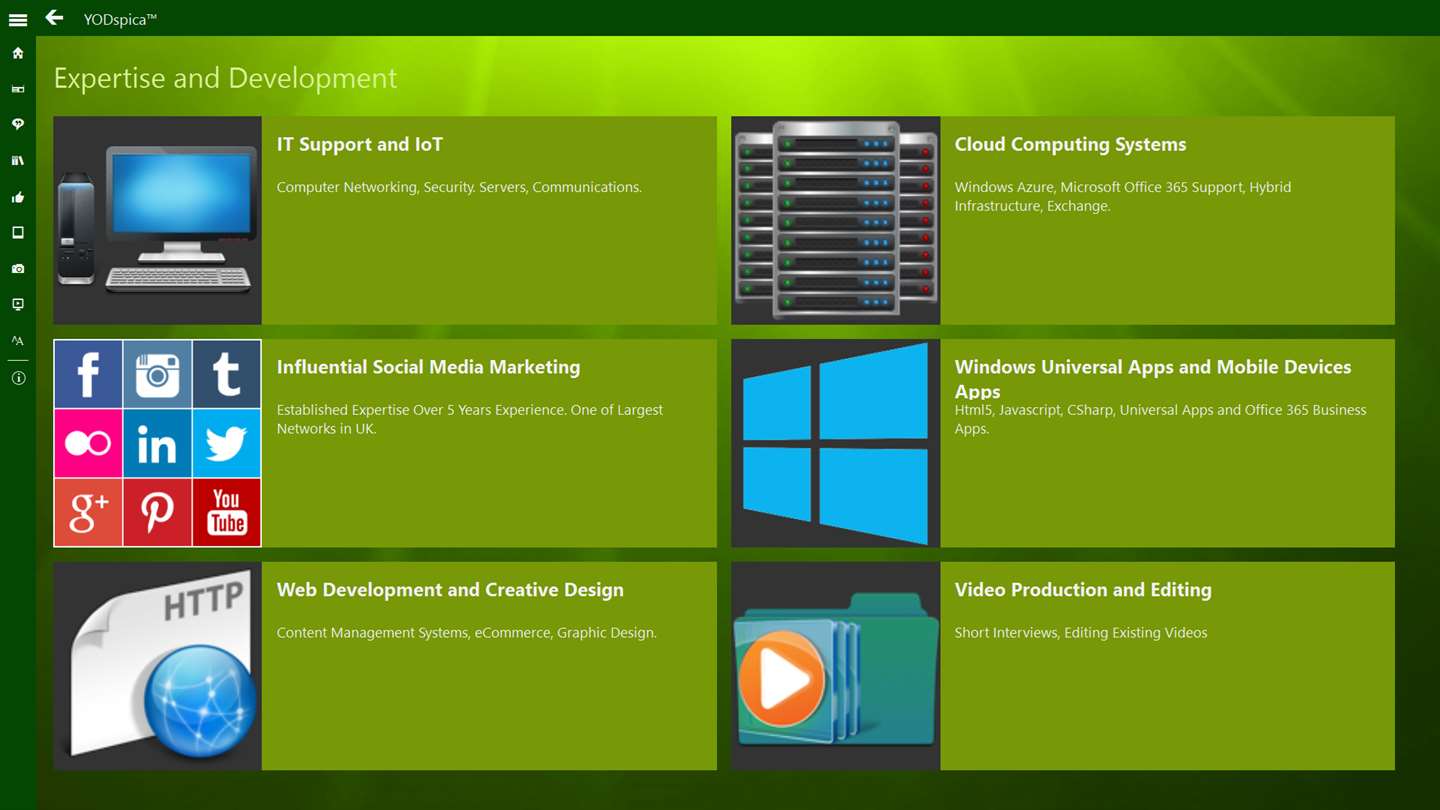Open Influential Social Media Marketing heading

tap(428, 367)
